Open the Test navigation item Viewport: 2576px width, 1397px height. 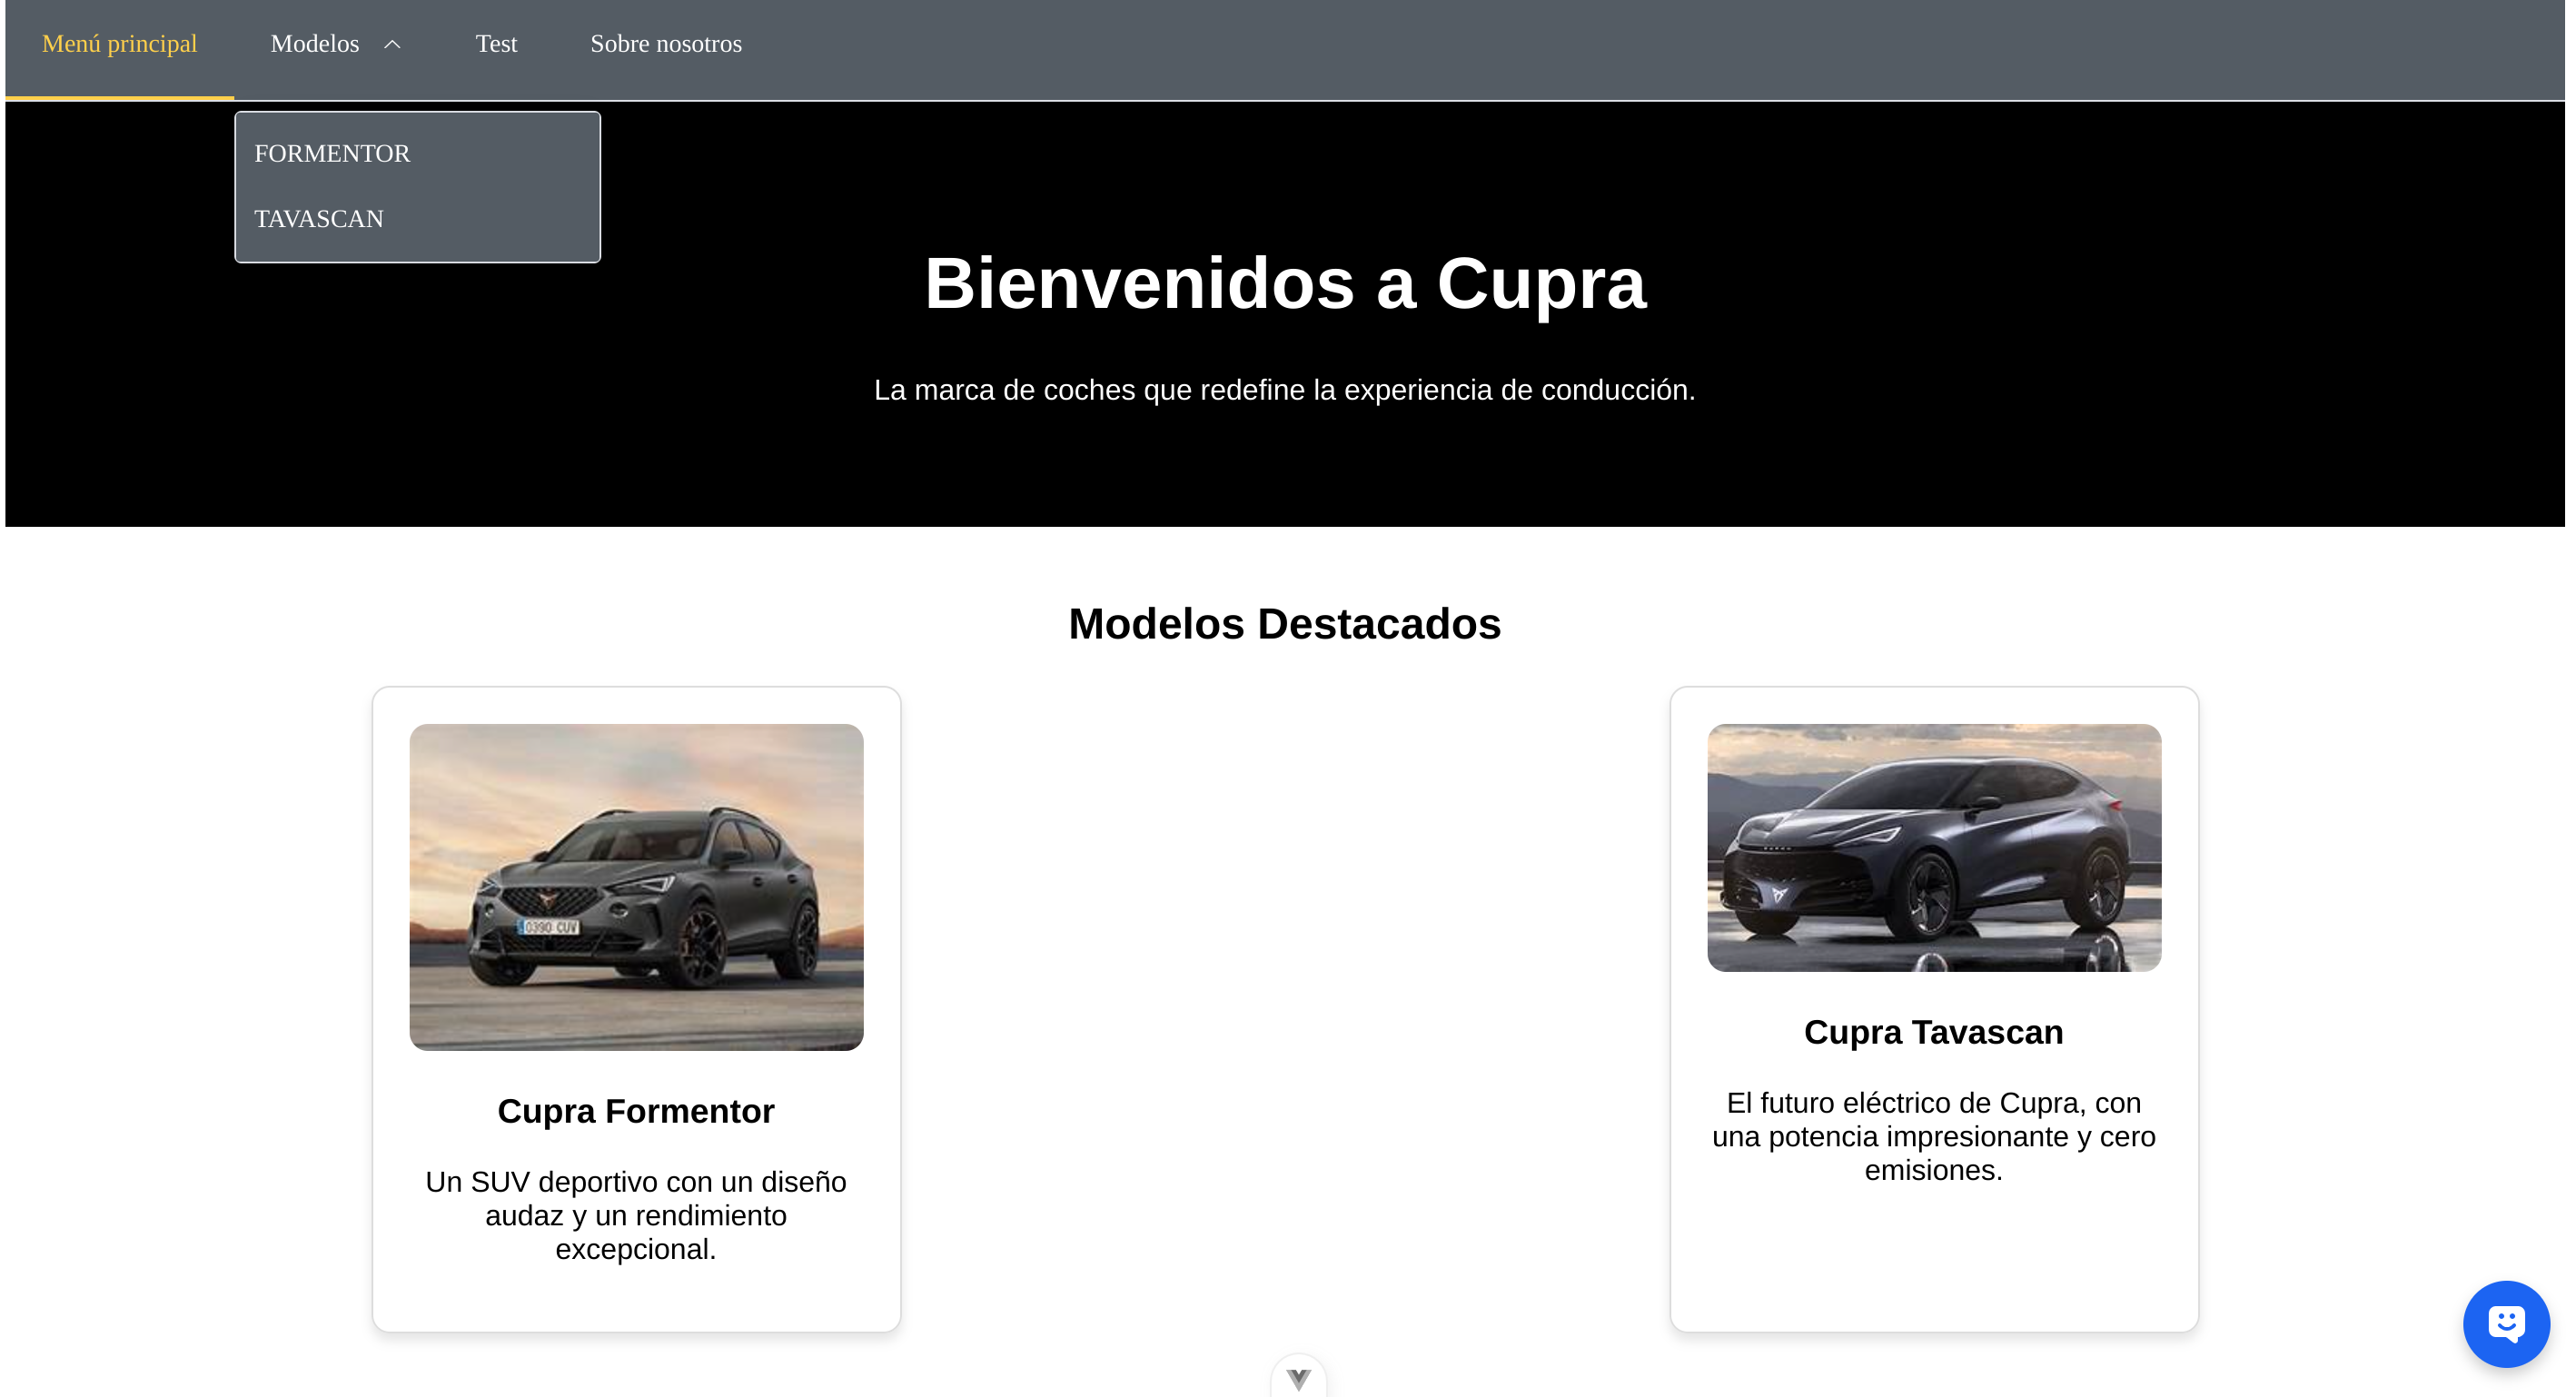click(496, 44)
